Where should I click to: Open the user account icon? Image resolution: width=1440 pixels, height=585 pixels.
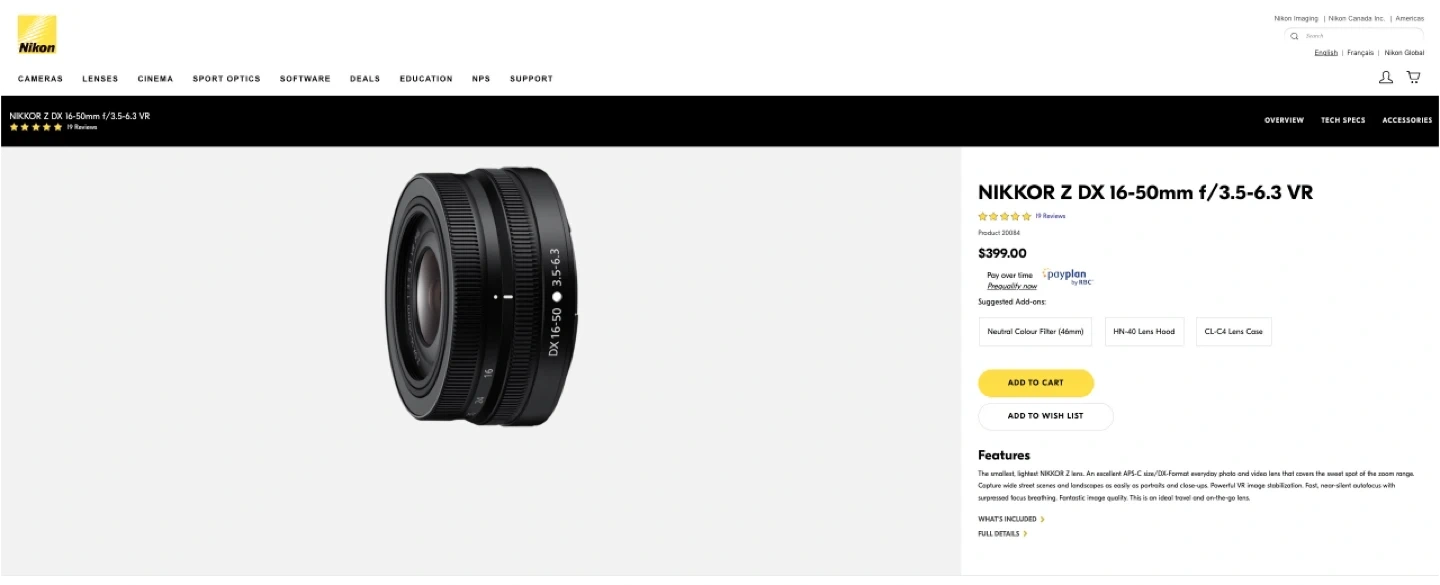pyautogui.click(x=1386, y=77)
